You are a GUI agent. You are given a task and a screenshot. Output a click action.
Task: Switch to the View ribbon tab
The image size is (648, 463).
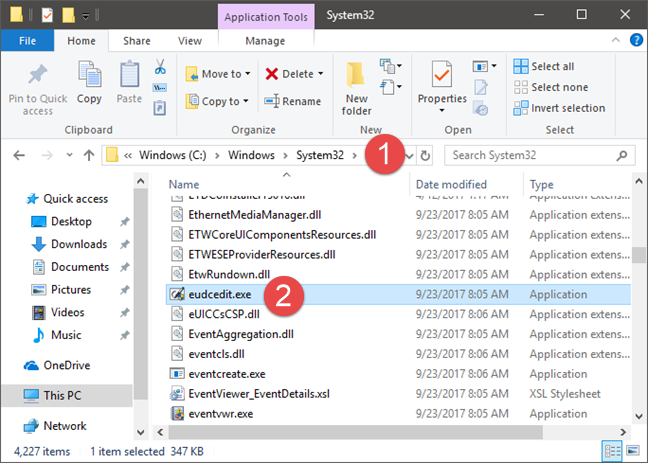(190, 41)
